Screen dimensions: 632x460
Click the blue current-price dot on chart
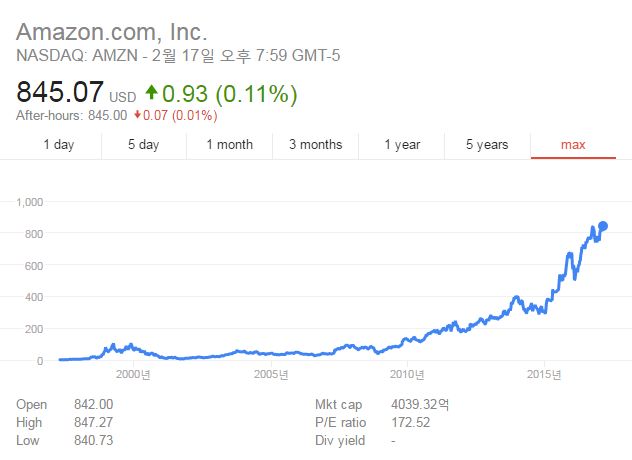point(603,226)
